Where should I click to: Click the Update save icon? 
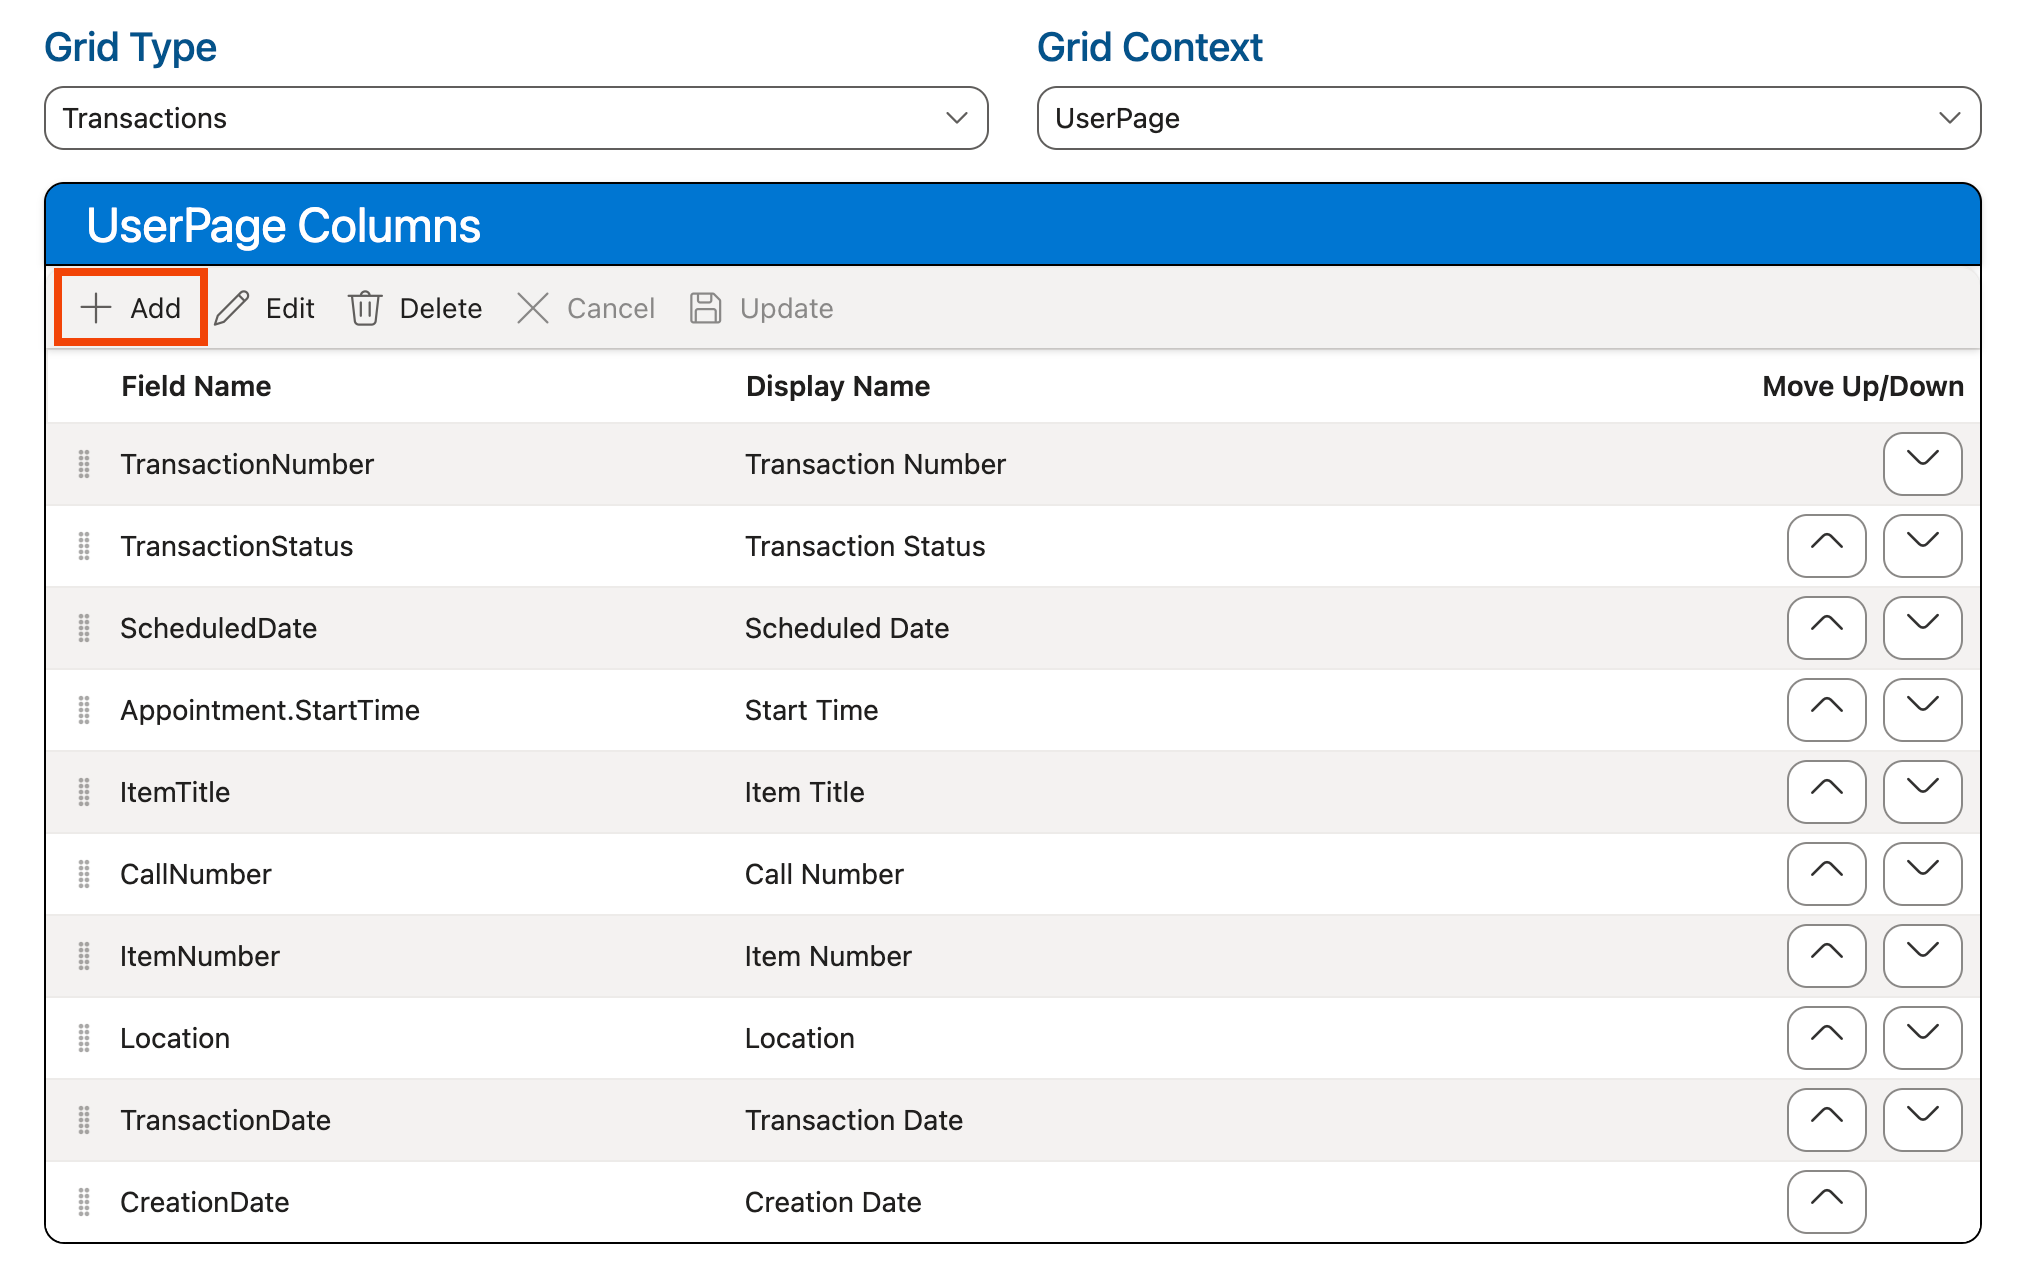pos(706,308)
